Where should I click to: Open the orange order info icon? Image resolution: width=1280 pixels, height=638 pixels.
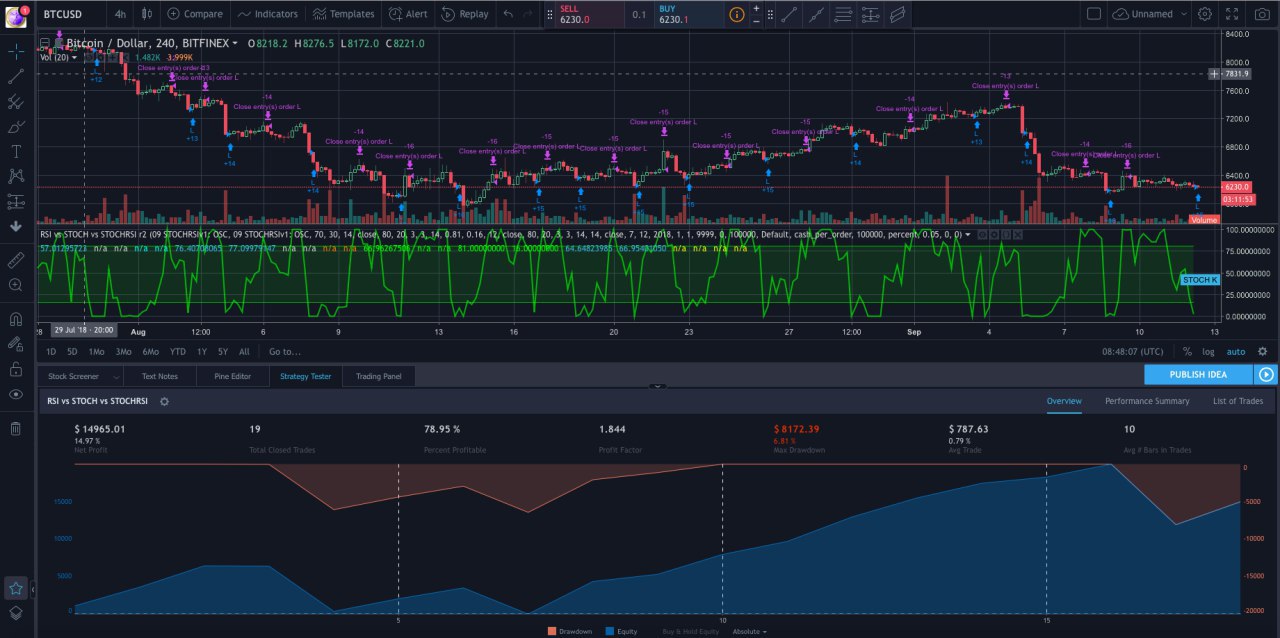pyautogui.click(x=736, y=14)
